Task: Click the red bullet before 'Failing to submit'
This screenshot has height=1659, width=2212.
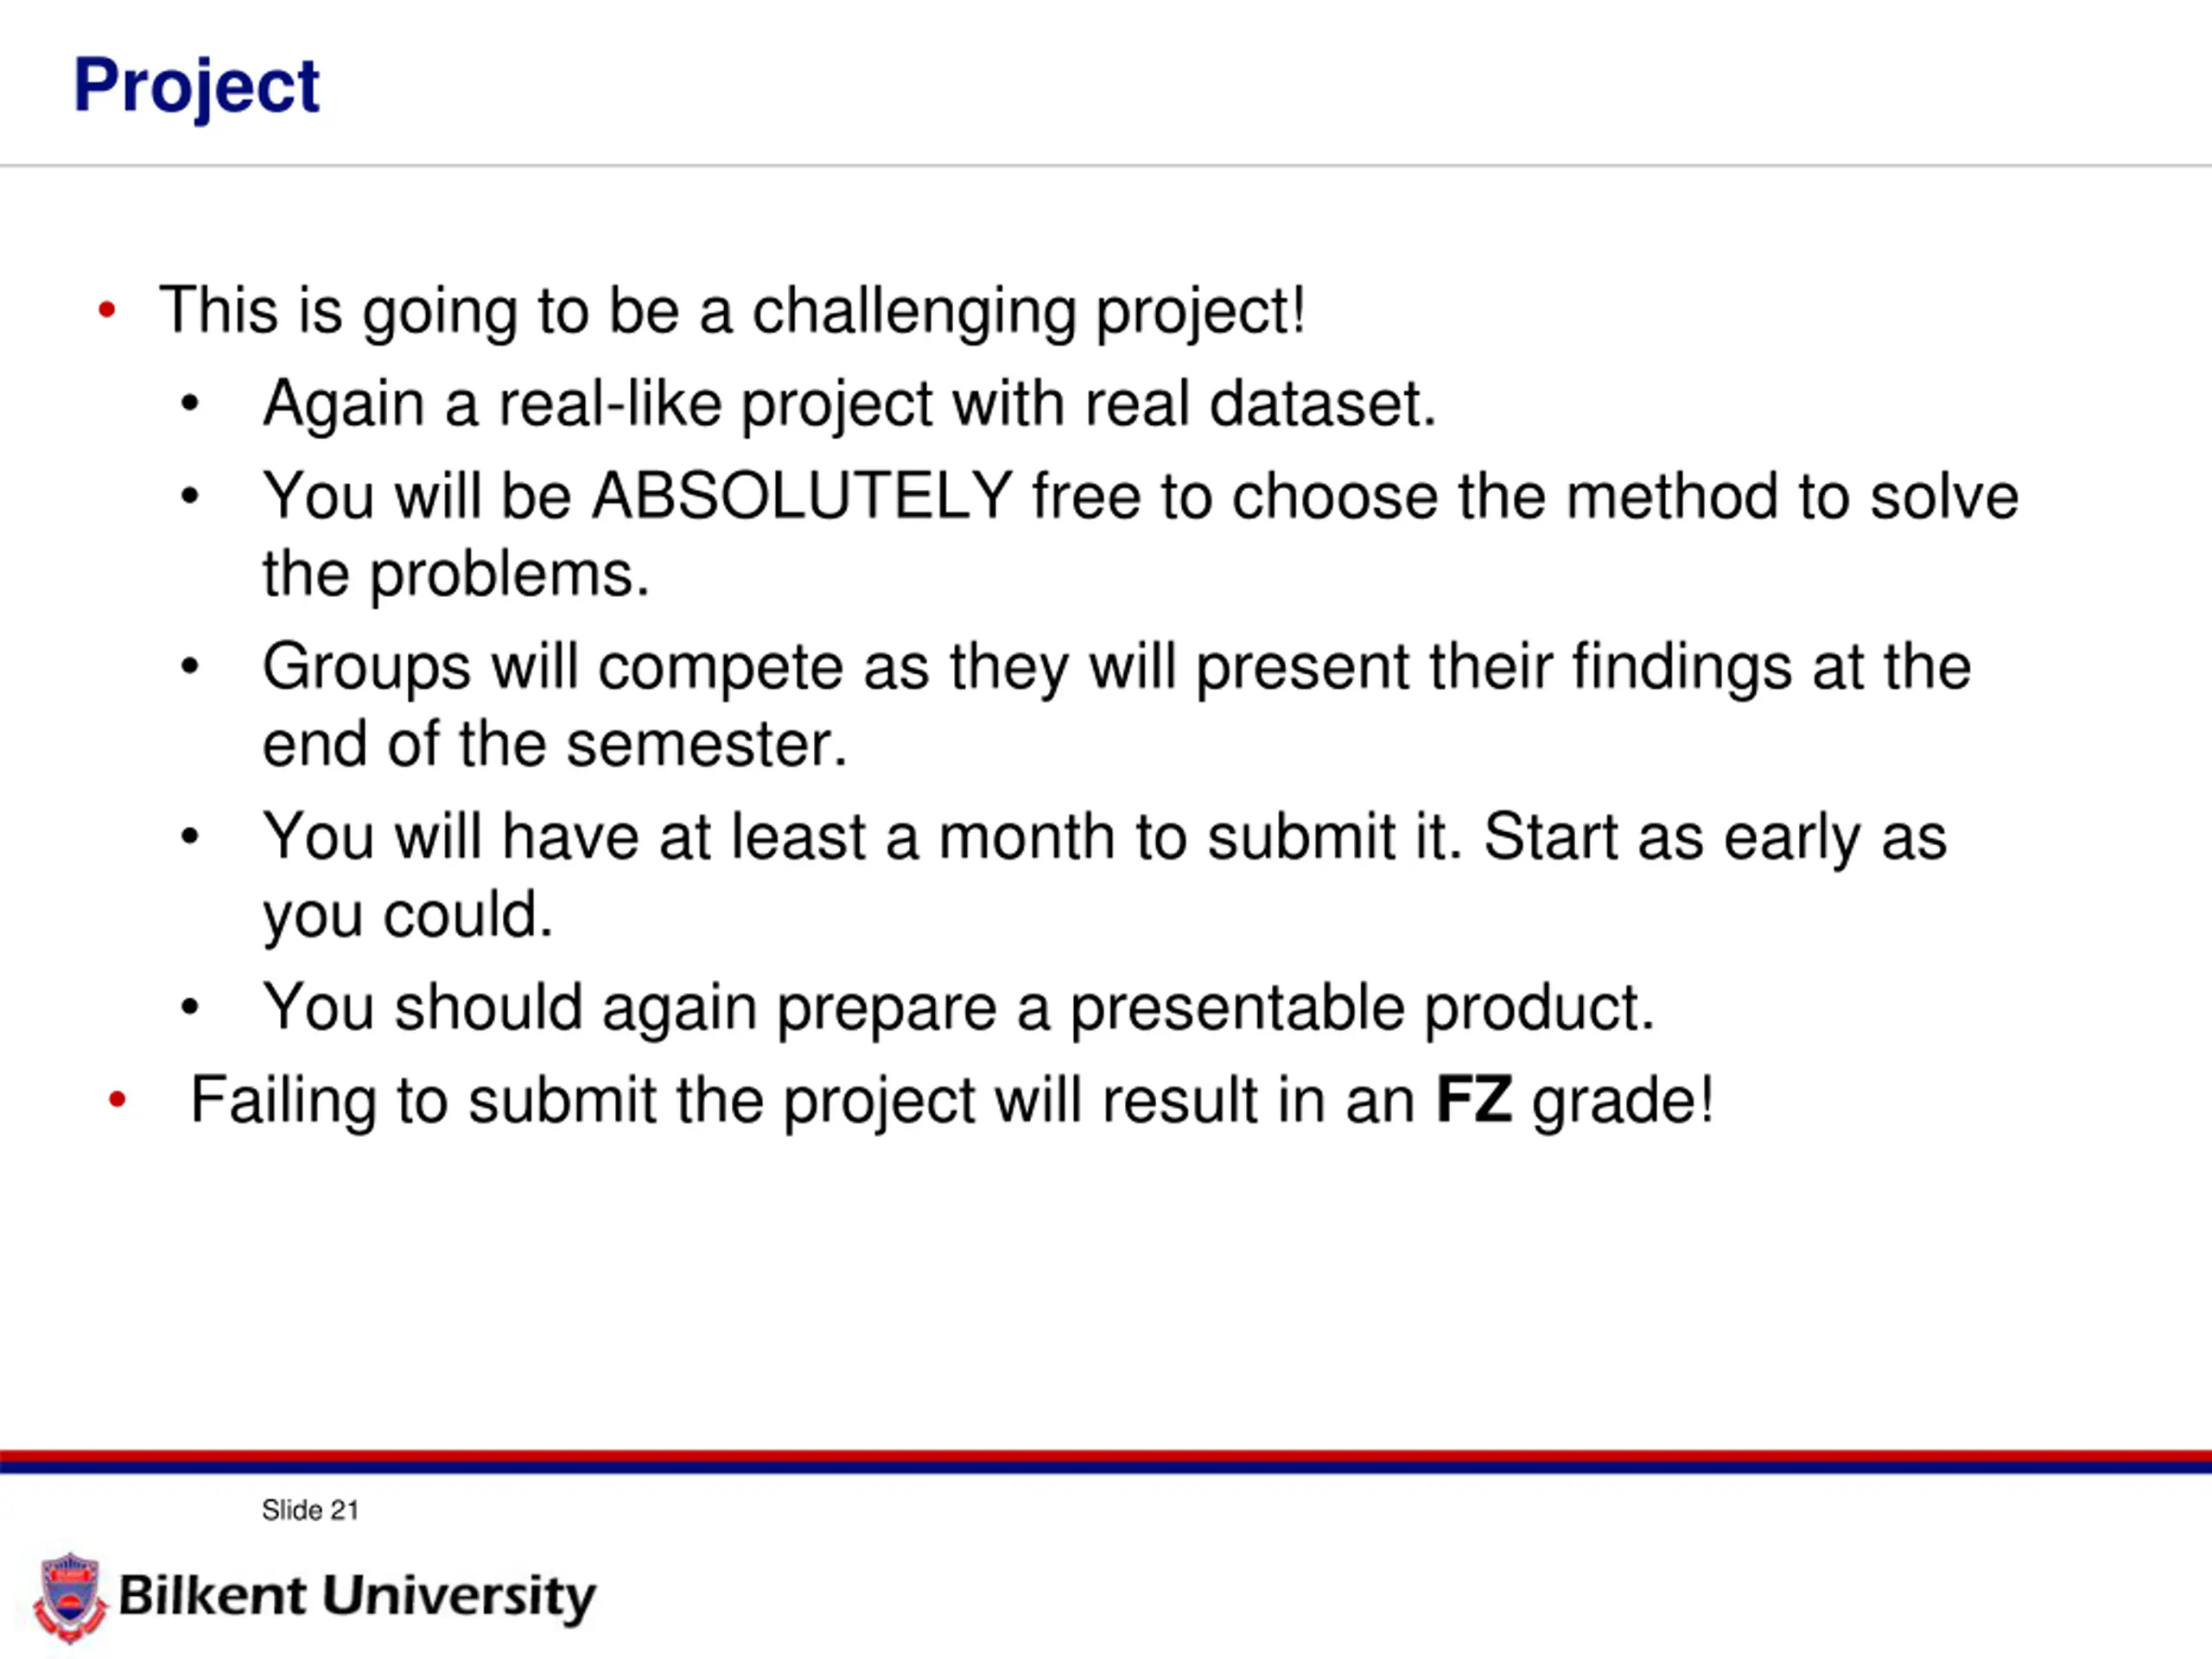Action: point(117,1100)
